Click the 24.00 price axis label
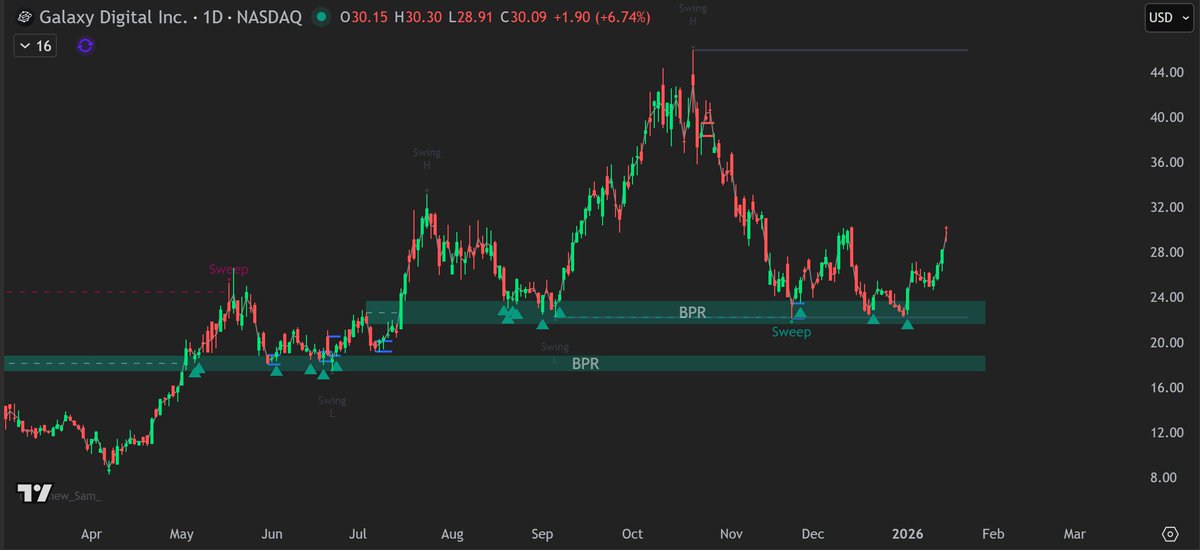This screenshot has height=550, width=1200. pos(1165,297)
